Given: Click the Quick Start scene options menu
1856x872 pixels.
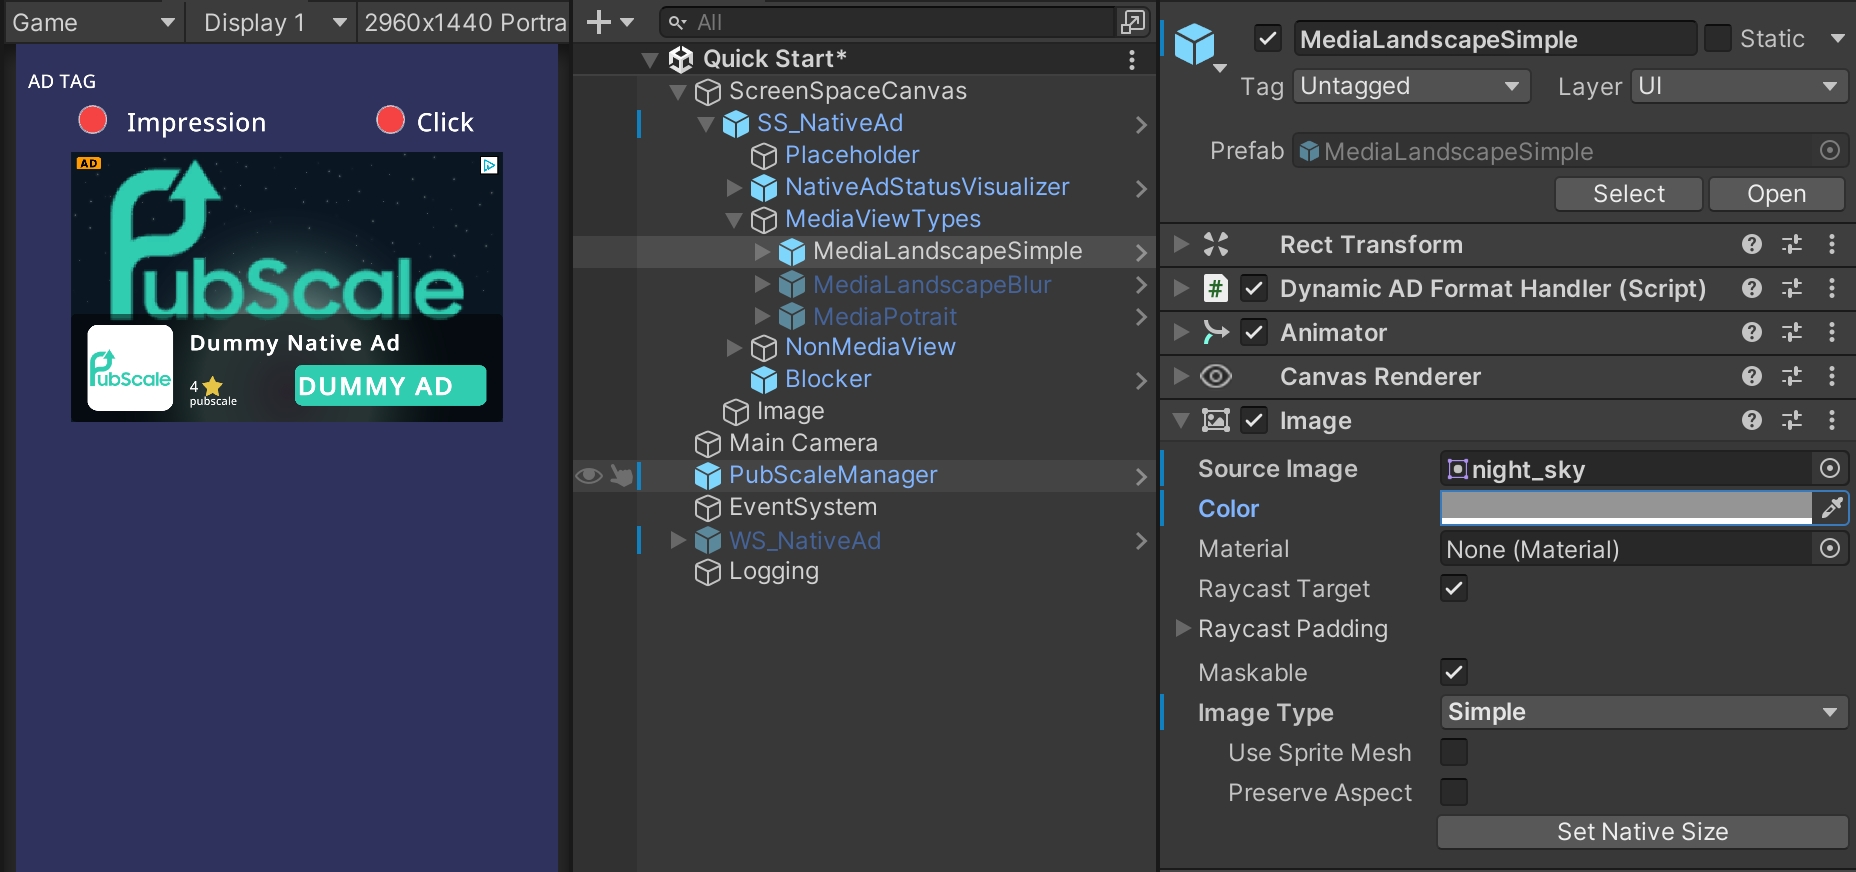Looking at the screenshot, I should pyautogui.click(x=1131, y=59).
